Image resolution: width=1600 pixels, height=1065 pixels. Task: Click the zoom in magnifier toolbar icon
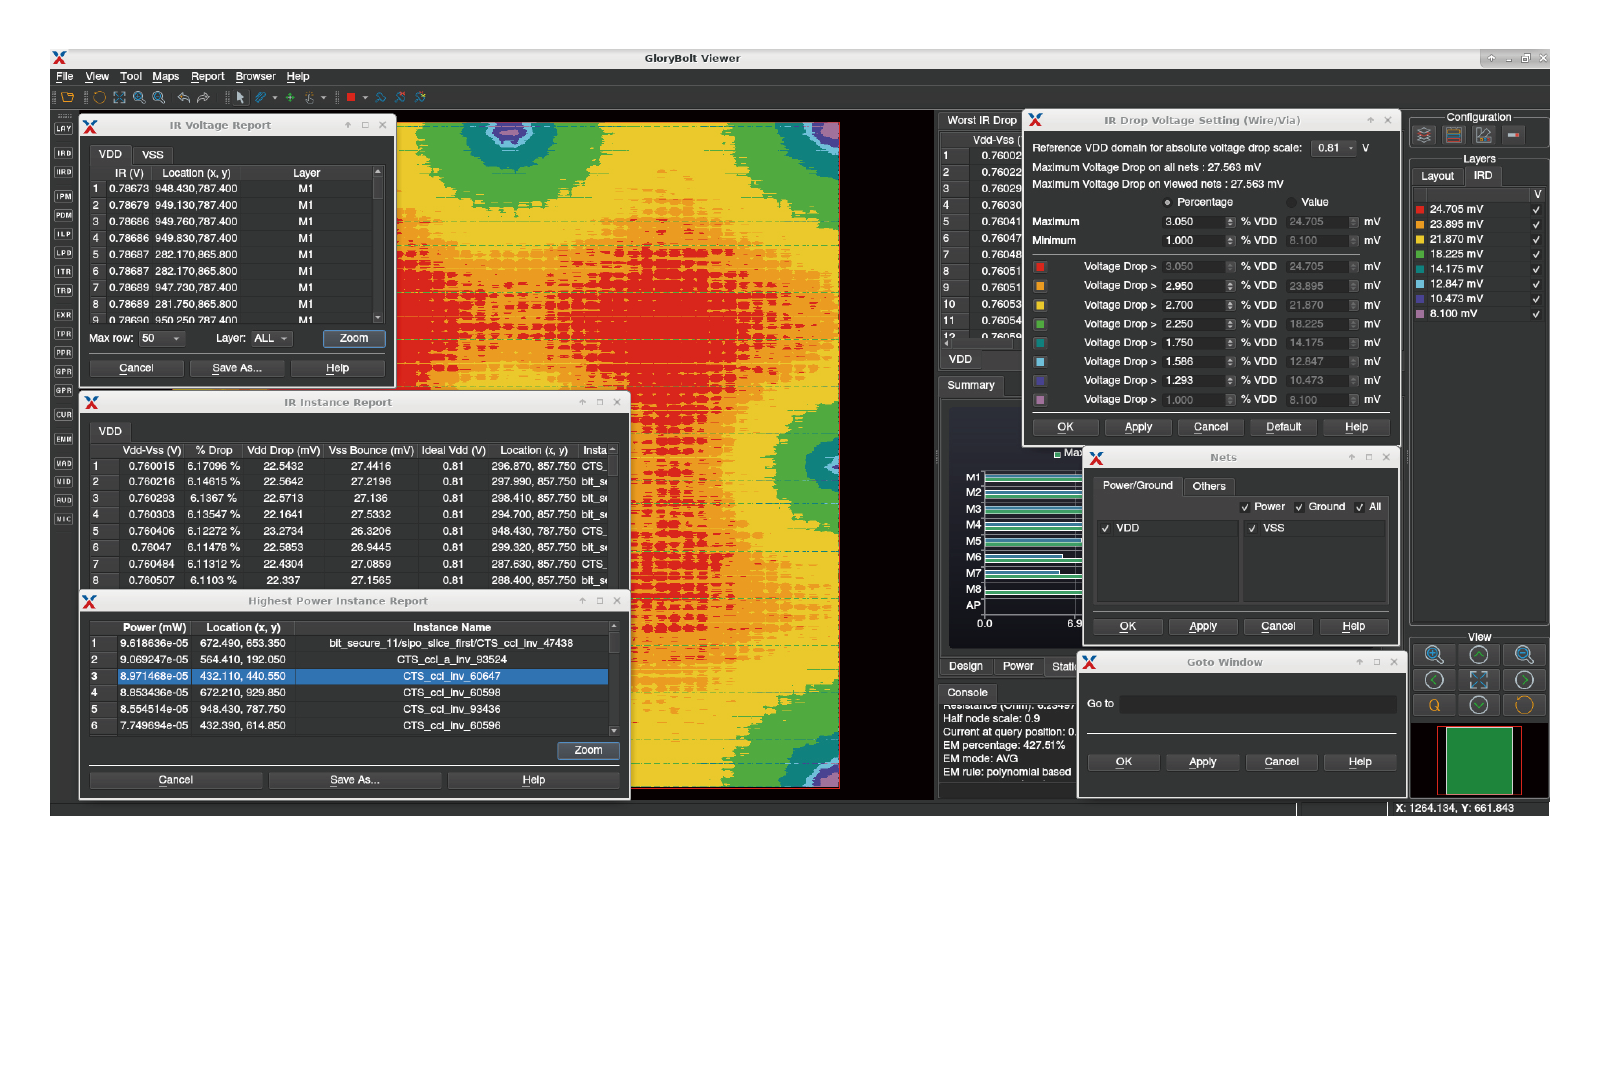click(139, 97)
